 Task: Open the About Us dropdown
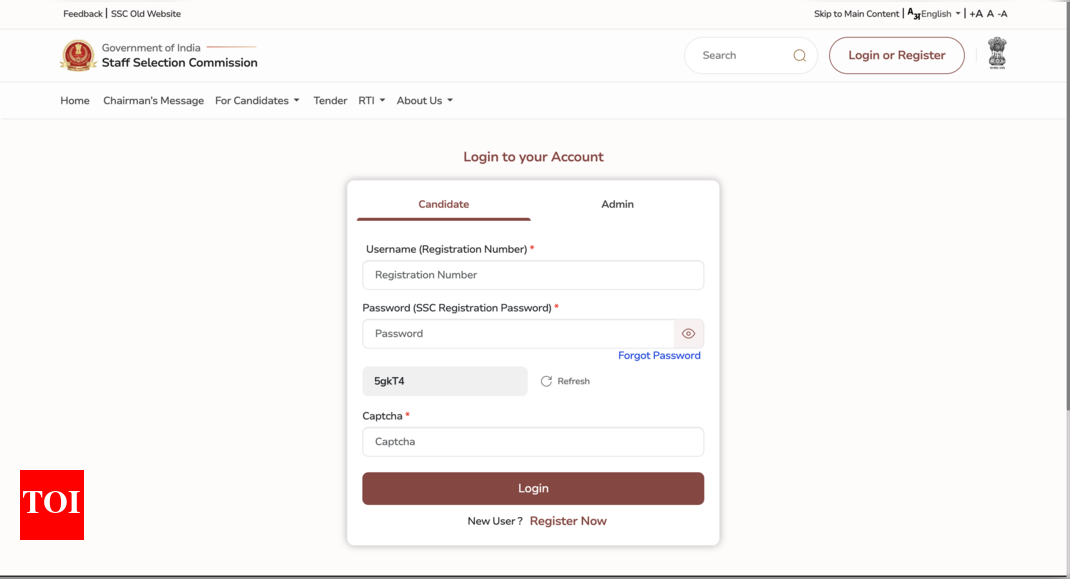[424, 101]
